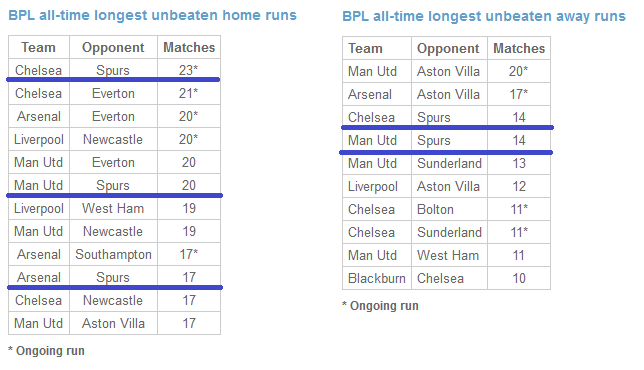Click the Blackburn team cell
Screen dimensions: 644x370
click(377, 278)
